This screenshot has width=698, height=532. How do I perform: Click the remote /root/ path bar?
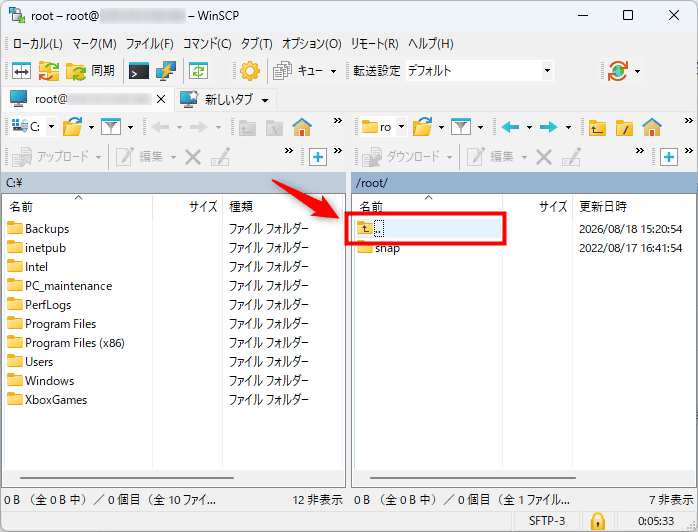tap(524, 183)
